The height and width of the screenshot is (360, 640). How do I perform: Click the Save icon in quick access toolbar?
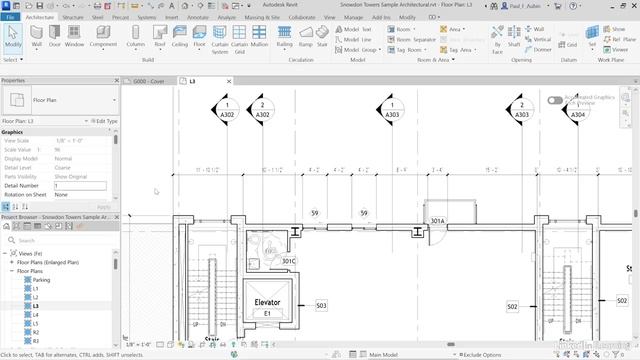click(40, 6)
